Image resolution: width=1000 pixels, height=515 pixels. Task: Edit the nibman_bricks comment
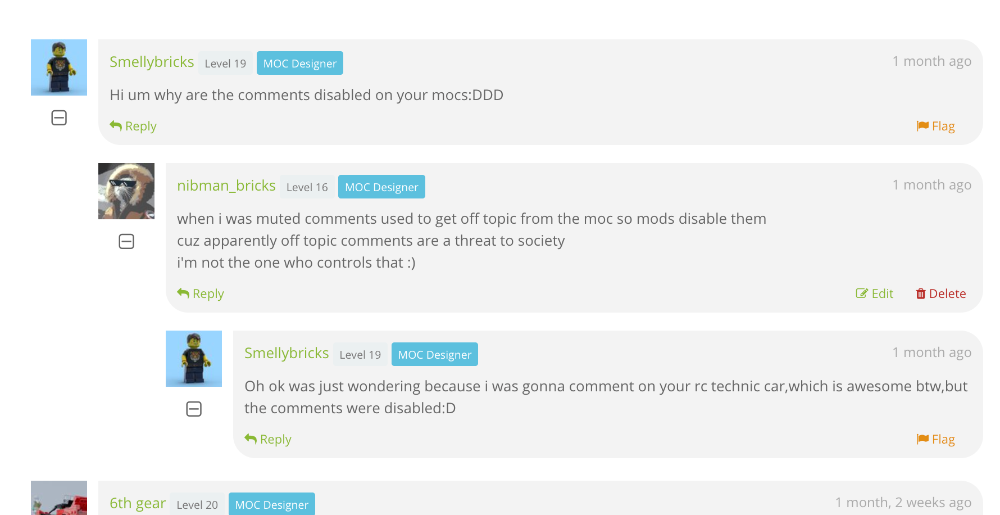tap(875, 293)
